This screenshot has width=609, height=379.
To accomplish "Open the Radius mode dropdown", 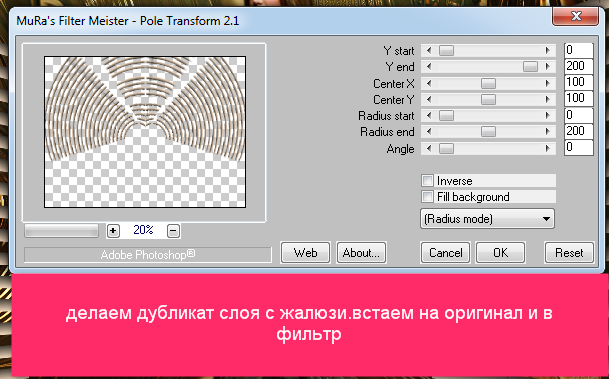I will [x=487, y=219].
